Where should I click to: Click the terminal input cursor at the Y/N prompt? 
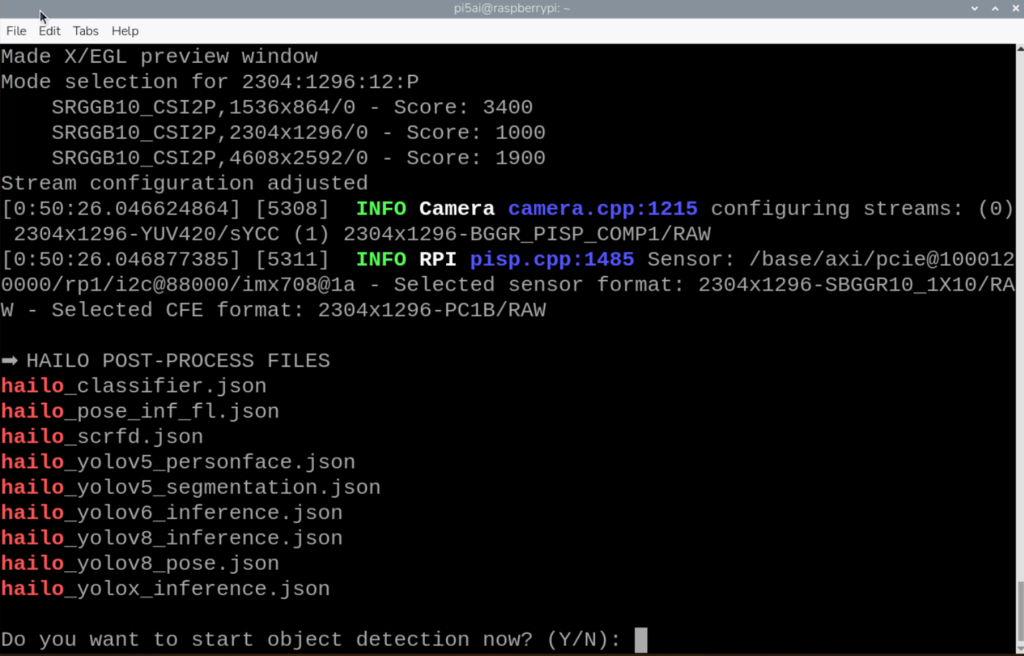point(641,639)
